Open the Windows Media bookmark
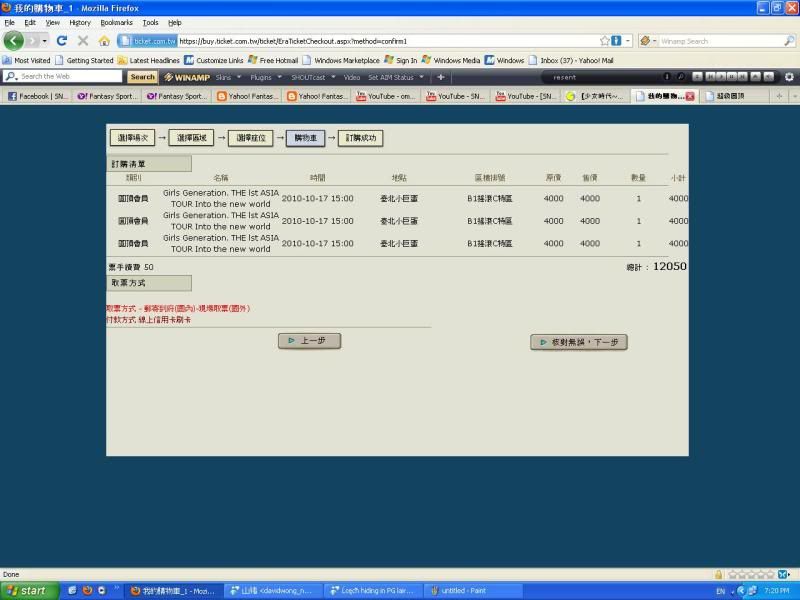Screen dimensions: 800x600 coord(451,60)
